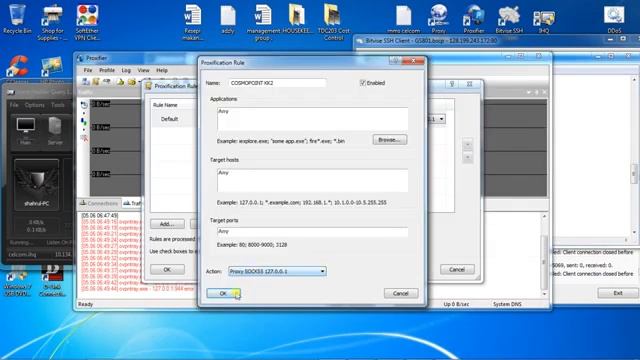Open the Action dropdown showing Proxy SOCKS5
Screen dimensions: 640x360
(x=277, y=271)
